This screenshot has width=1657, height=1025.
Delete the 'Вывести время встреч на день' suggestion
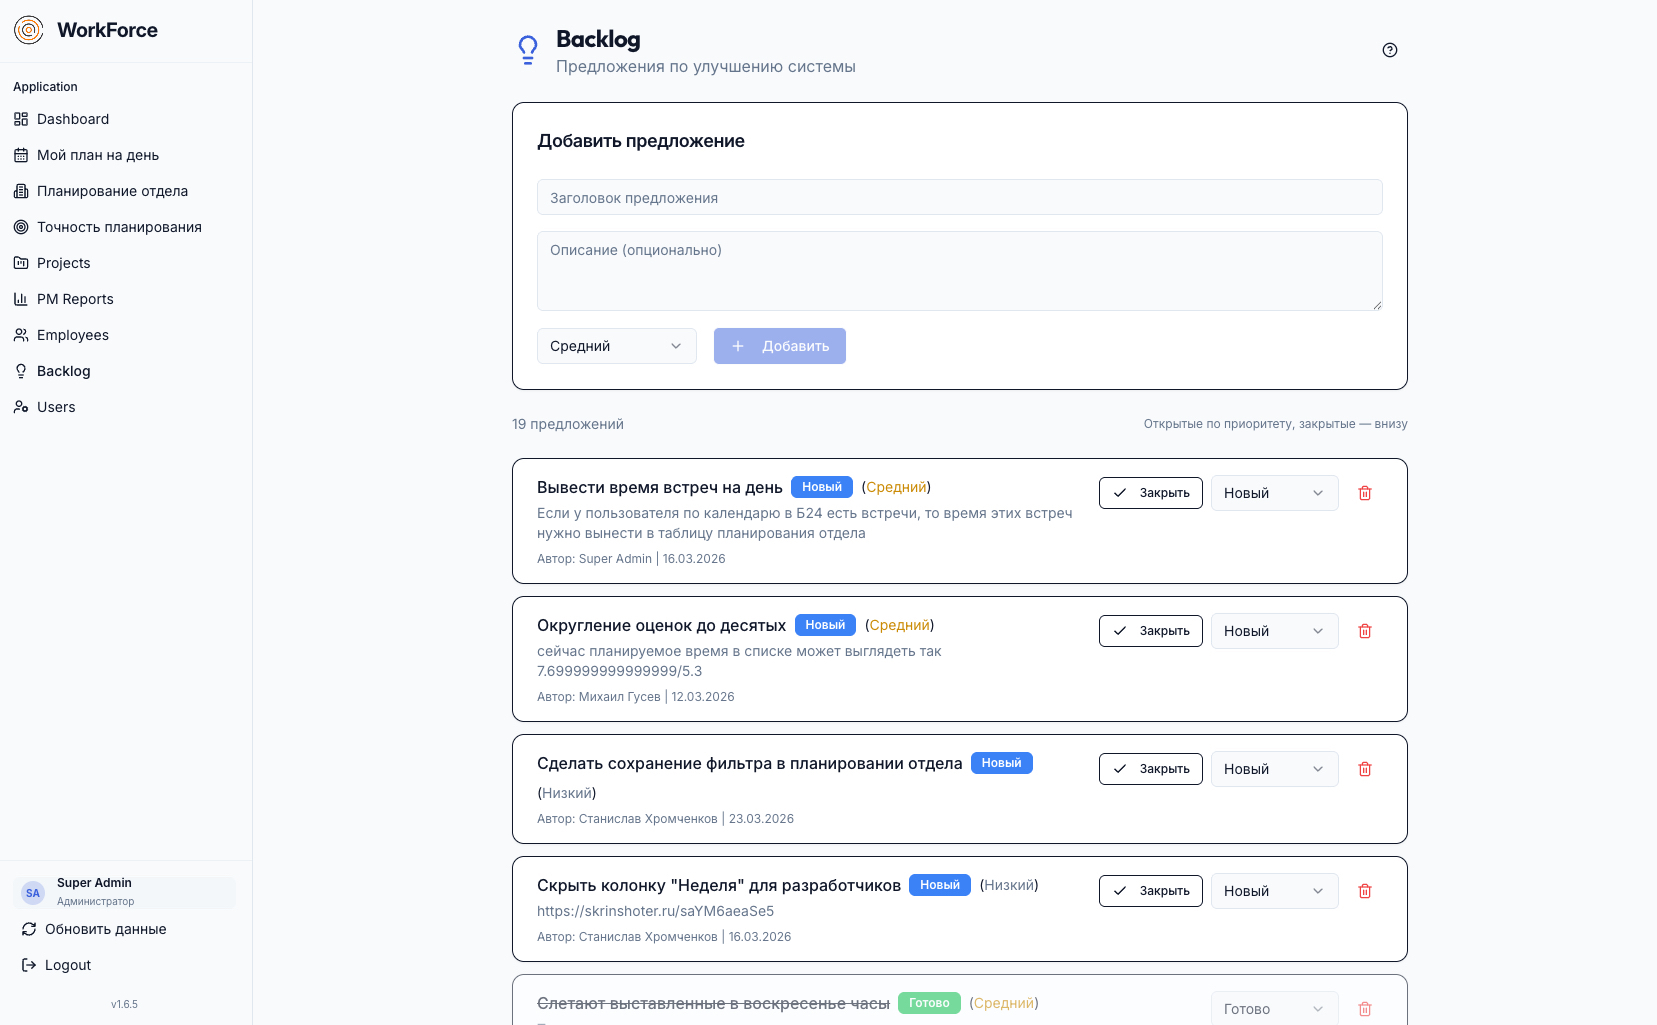pos(1364,493)
